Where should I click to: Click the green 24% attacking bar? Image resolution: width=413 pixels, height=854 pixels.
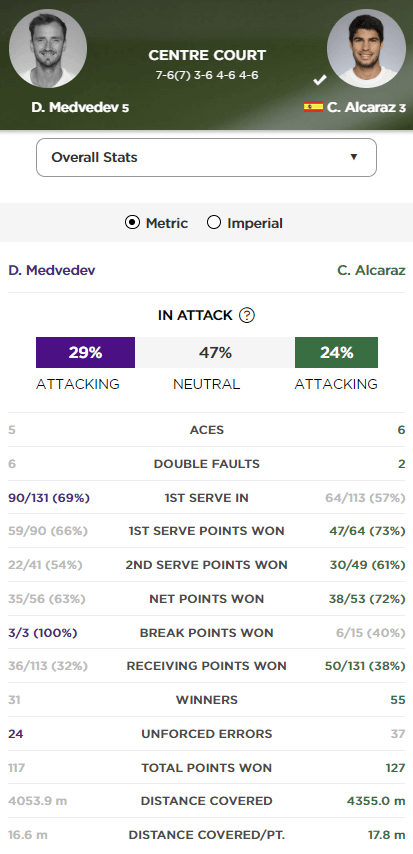point(336,352)
